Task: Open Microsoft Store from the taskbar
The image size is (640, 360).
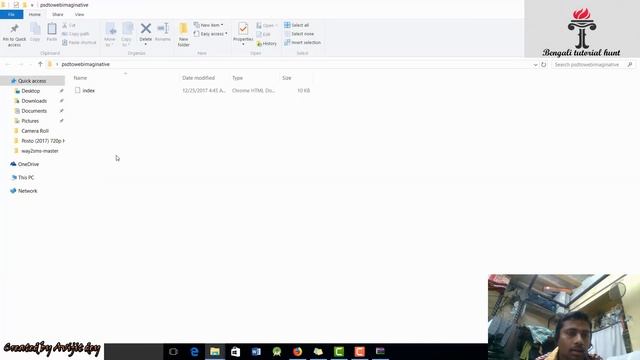Action: tap(236, 351)
